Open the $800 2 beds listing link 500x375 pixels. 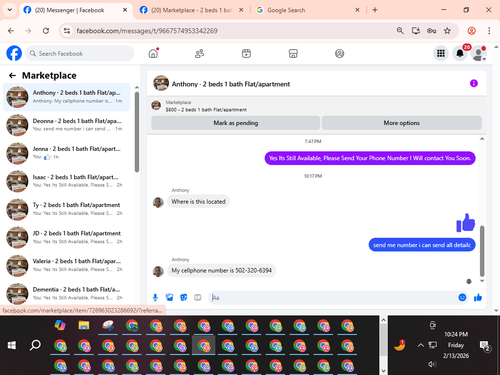[x=206, y=110]
